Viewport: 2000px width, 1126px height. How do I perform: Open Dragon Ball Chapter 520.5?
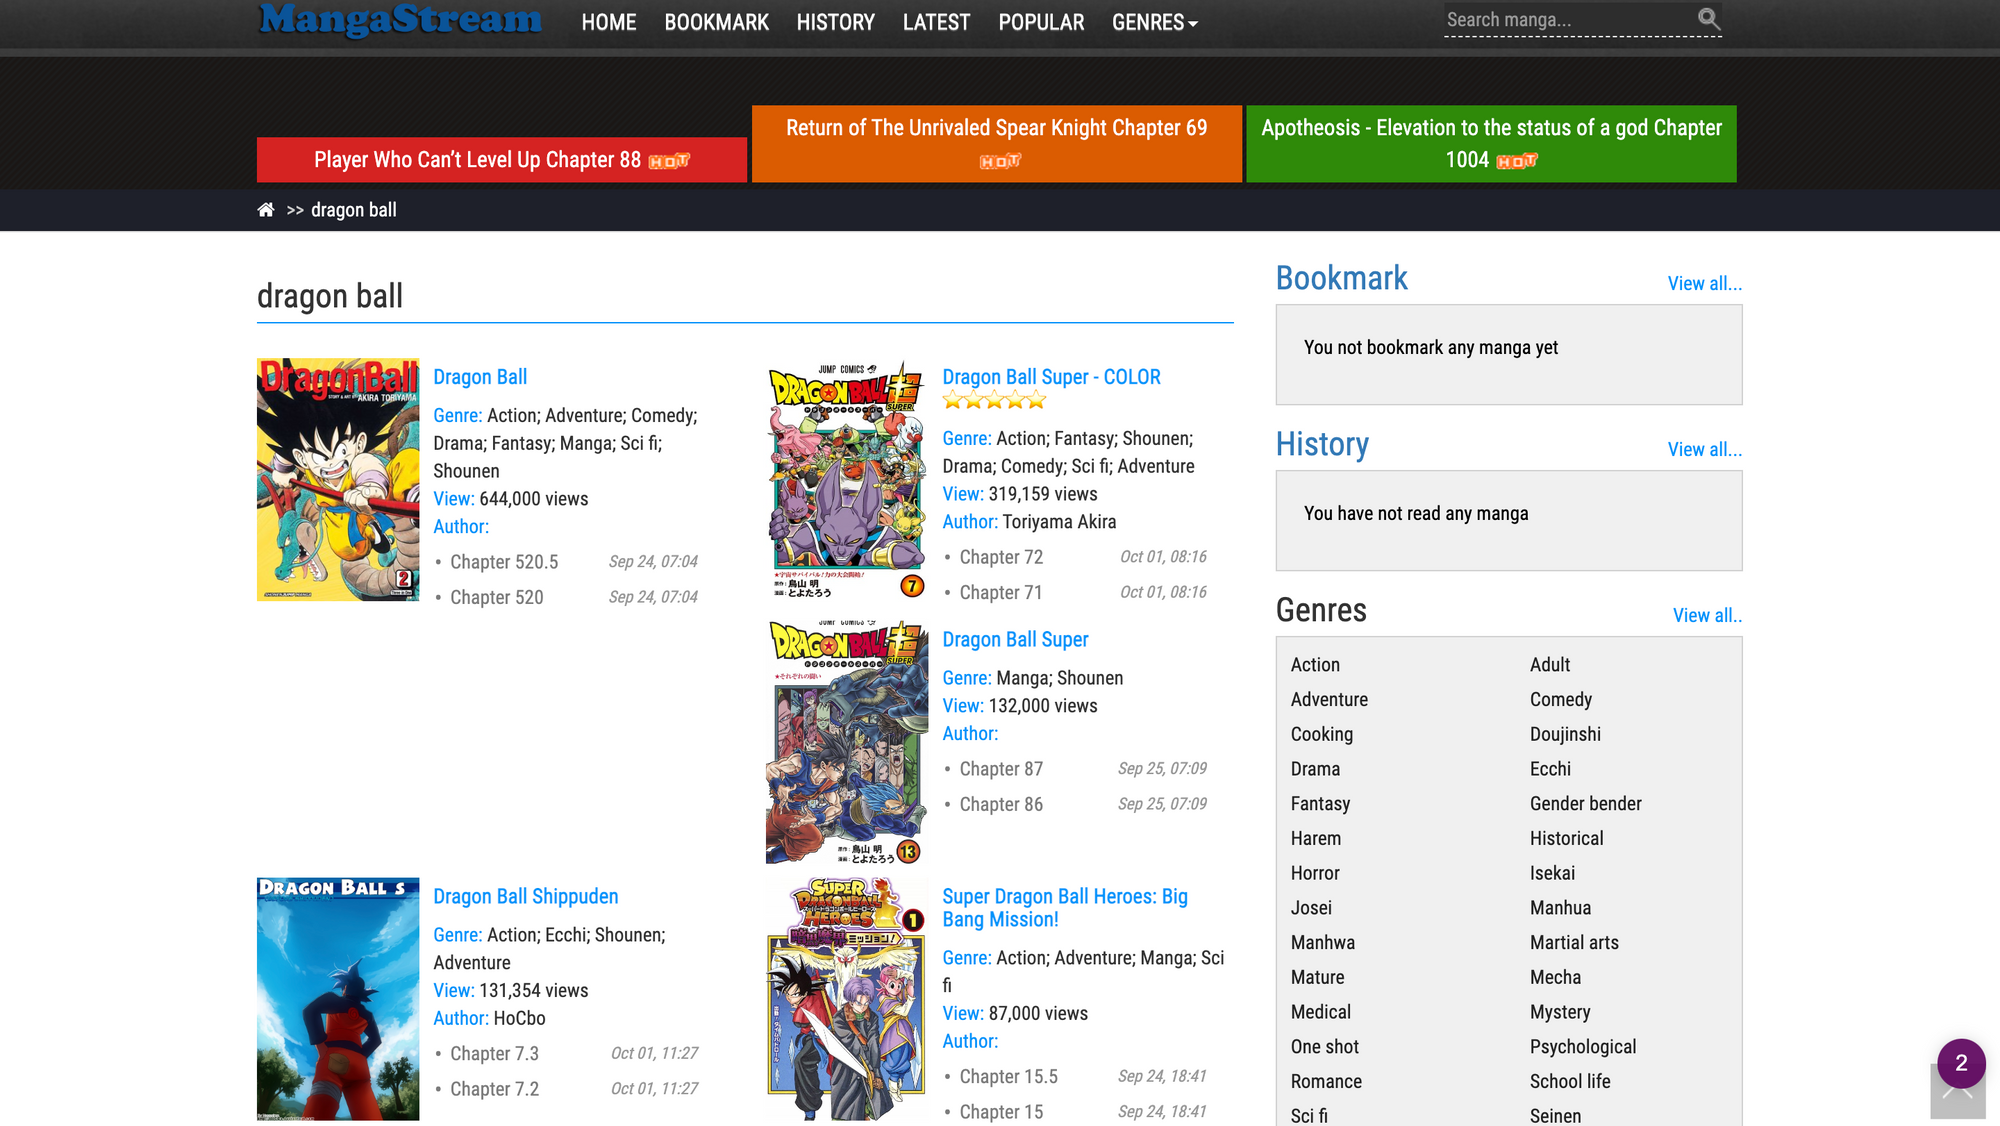click(504, 562)
